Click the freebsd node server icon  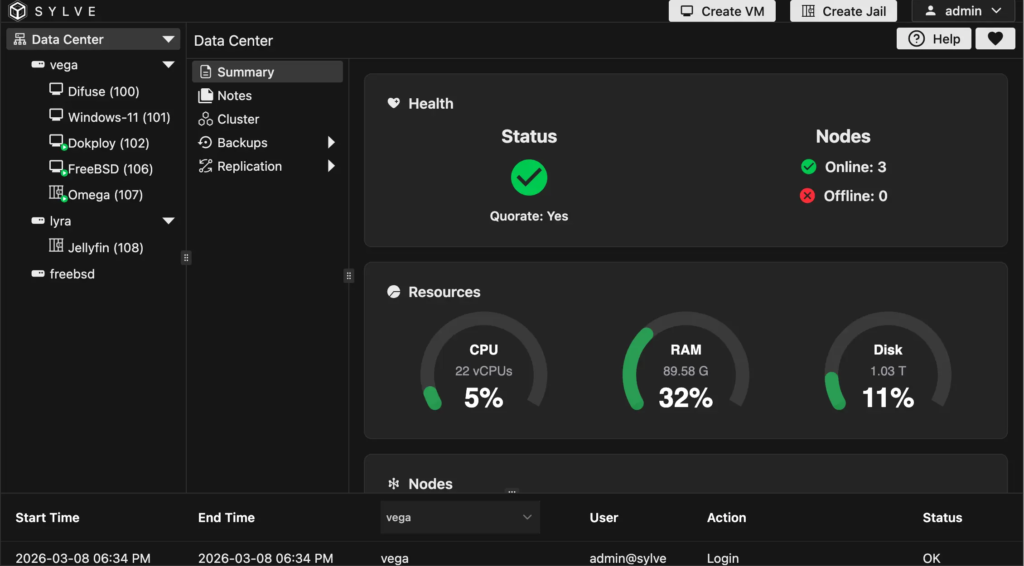pyautogui.click(x=38, y=274)
